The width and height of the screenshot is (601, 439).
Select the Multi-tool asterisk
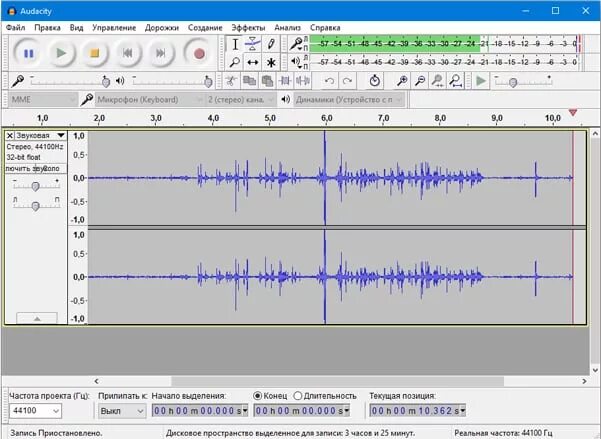[x=271, y=62]
